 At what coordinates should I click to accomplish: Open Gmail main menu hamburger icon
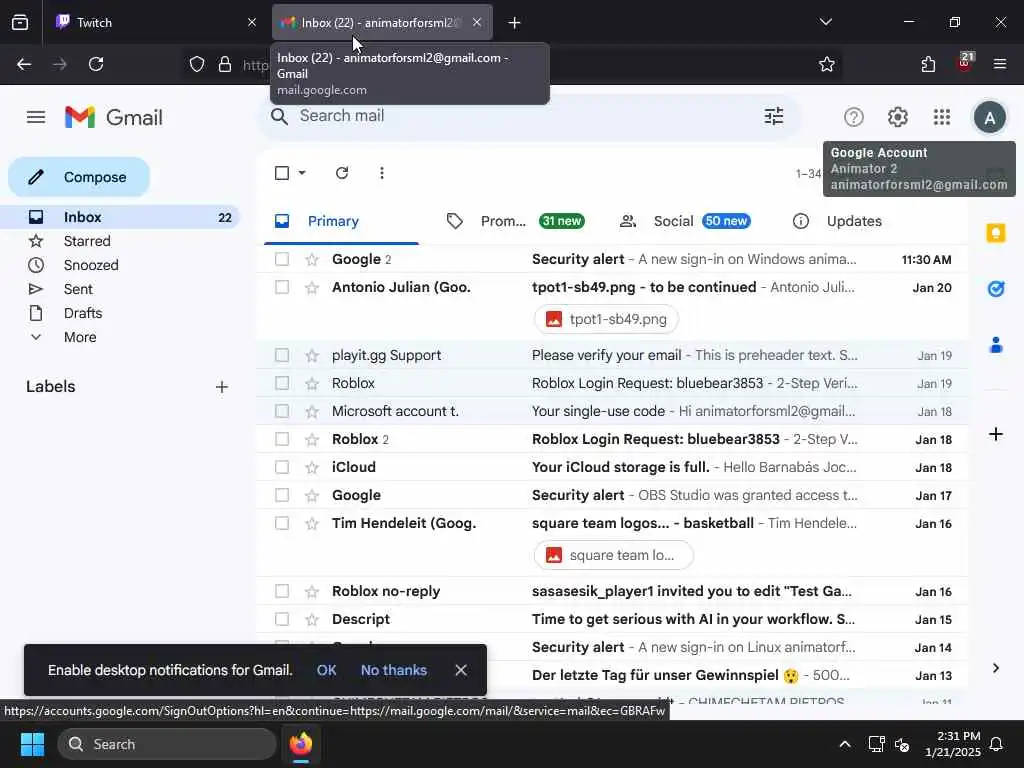(36, 118)
